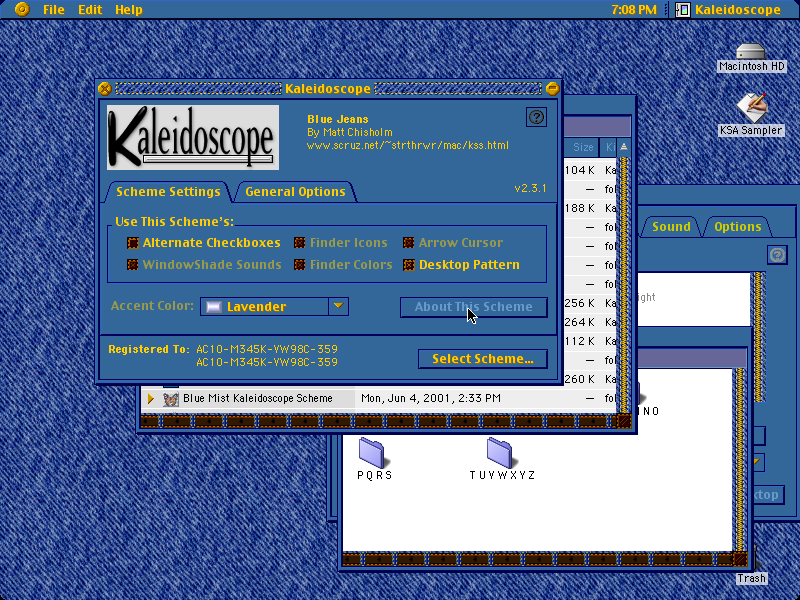Screen dimensions: 800x600
Task: Toggle the Arrow Cursor checkbox
Action: tap(453, 243)
